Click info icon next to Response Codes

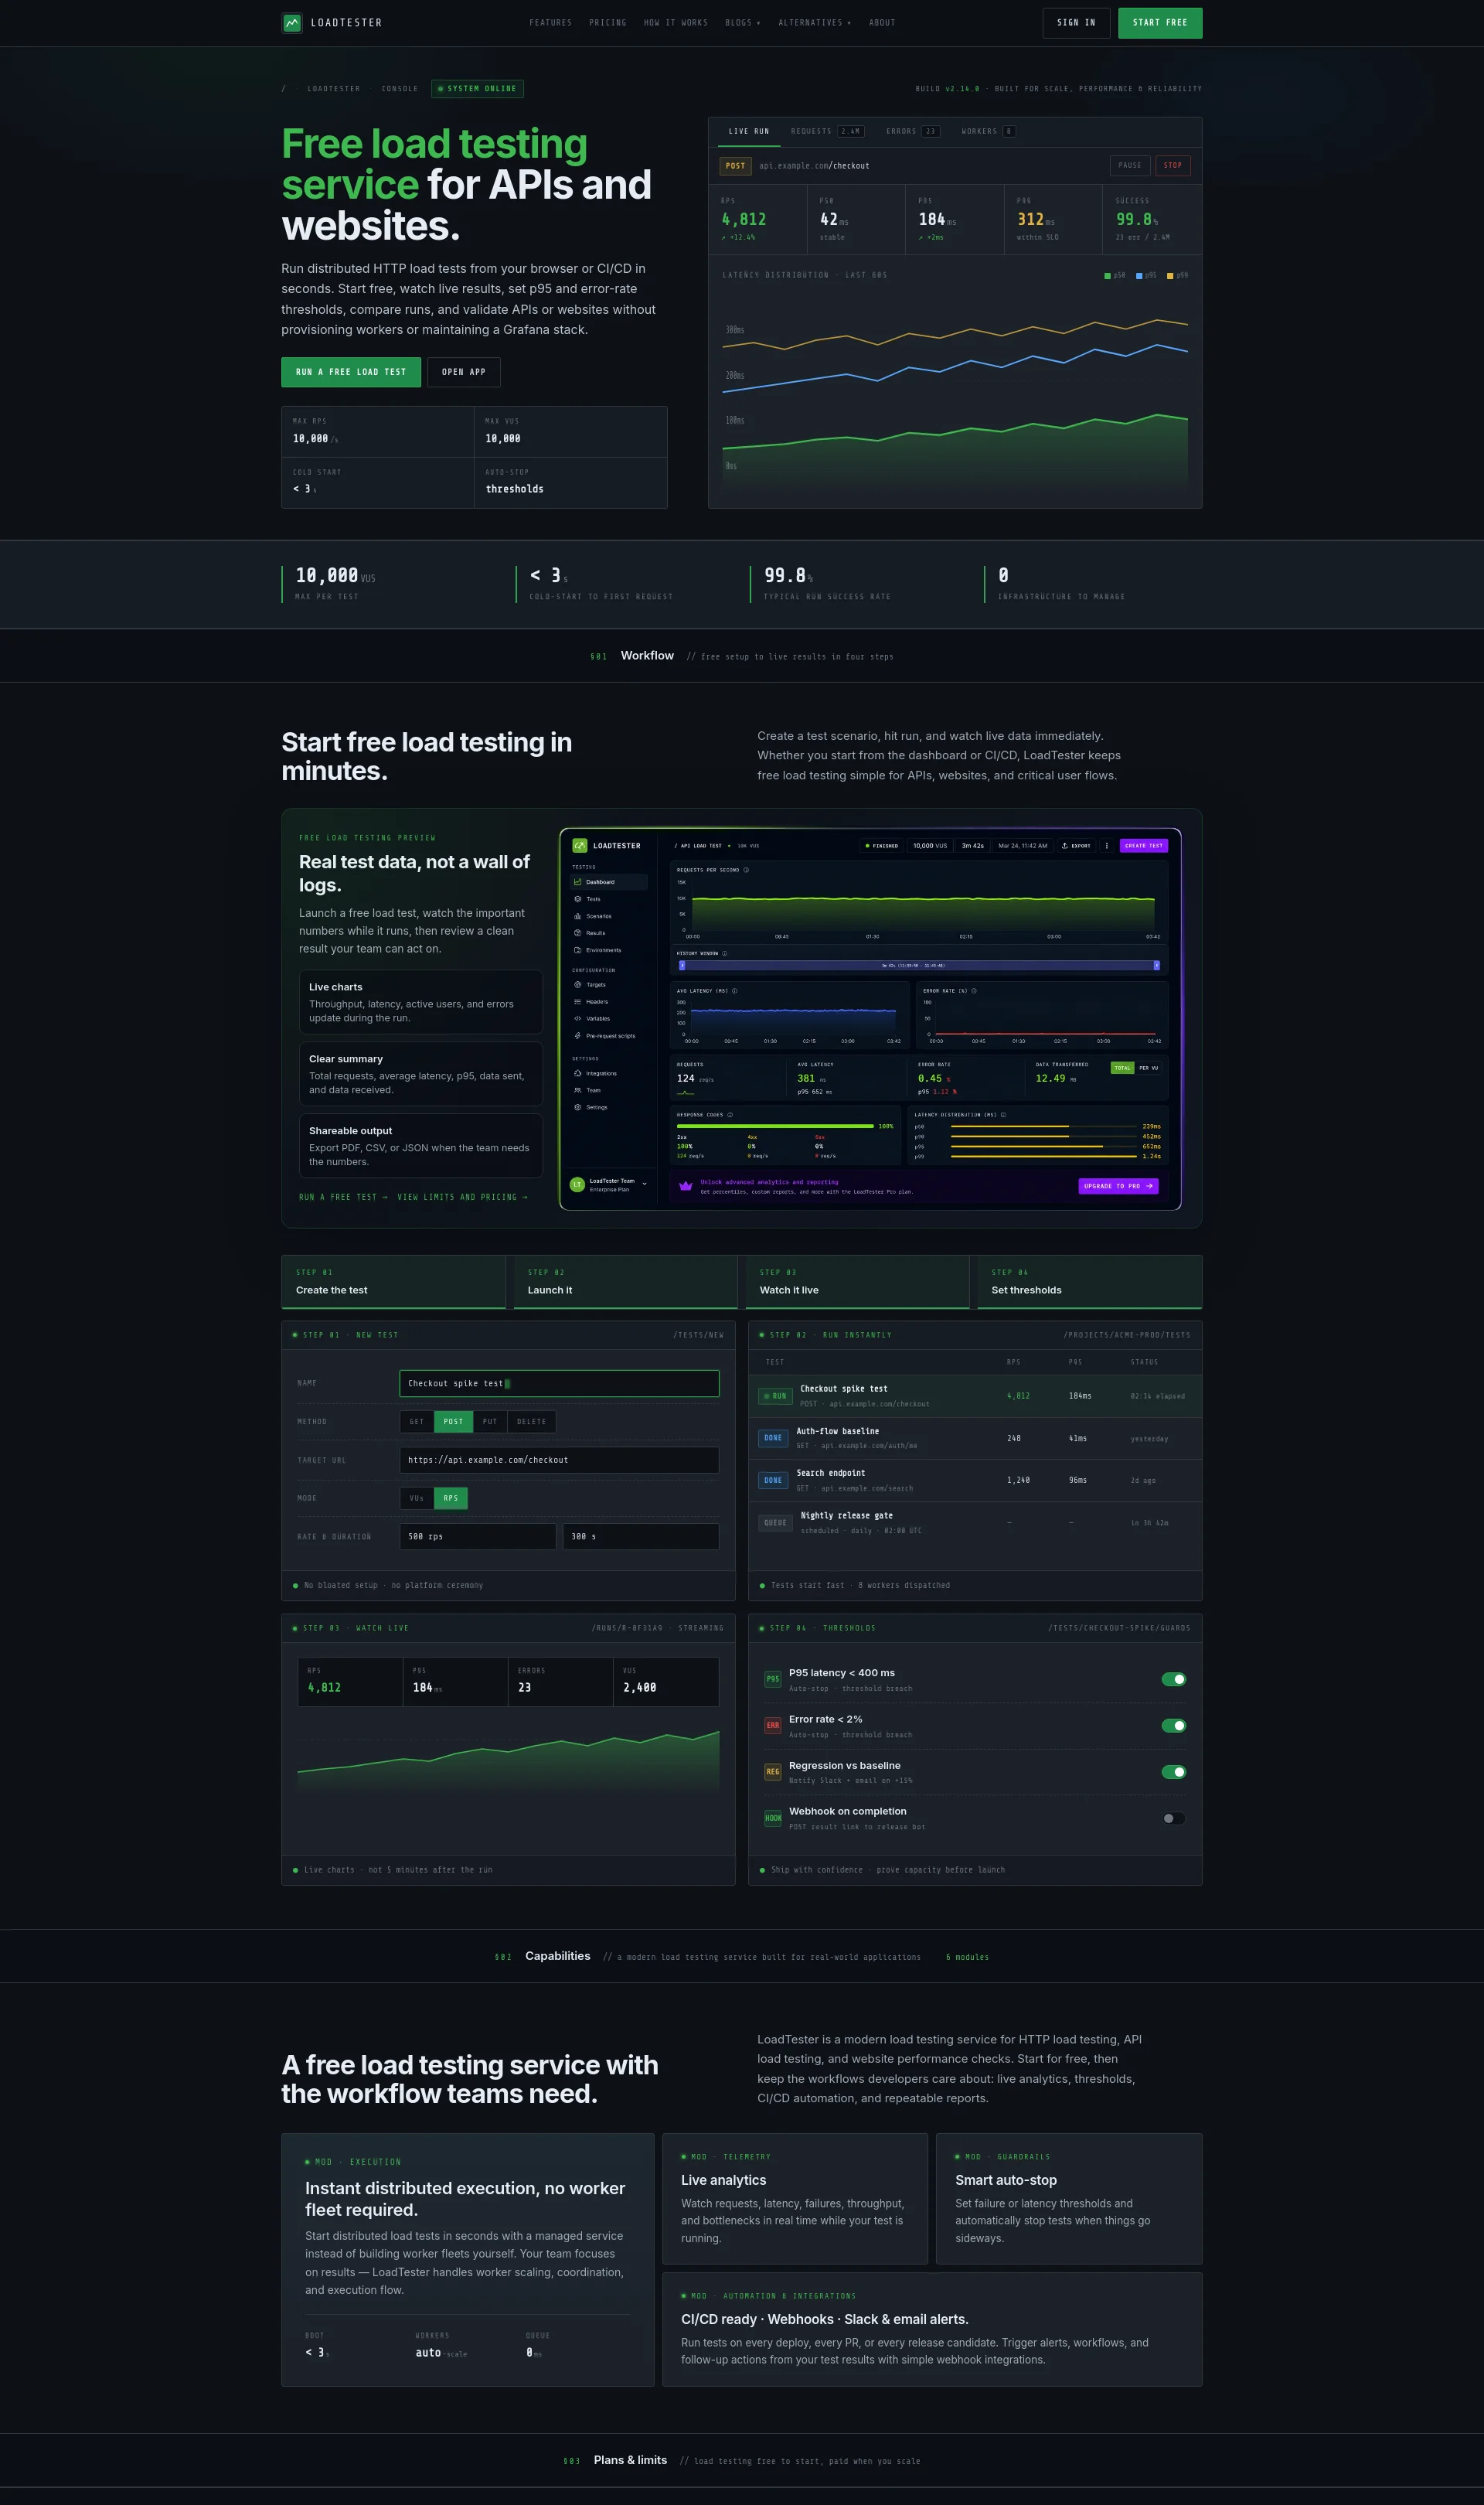pyautogui.click(x=730, y=1115)
